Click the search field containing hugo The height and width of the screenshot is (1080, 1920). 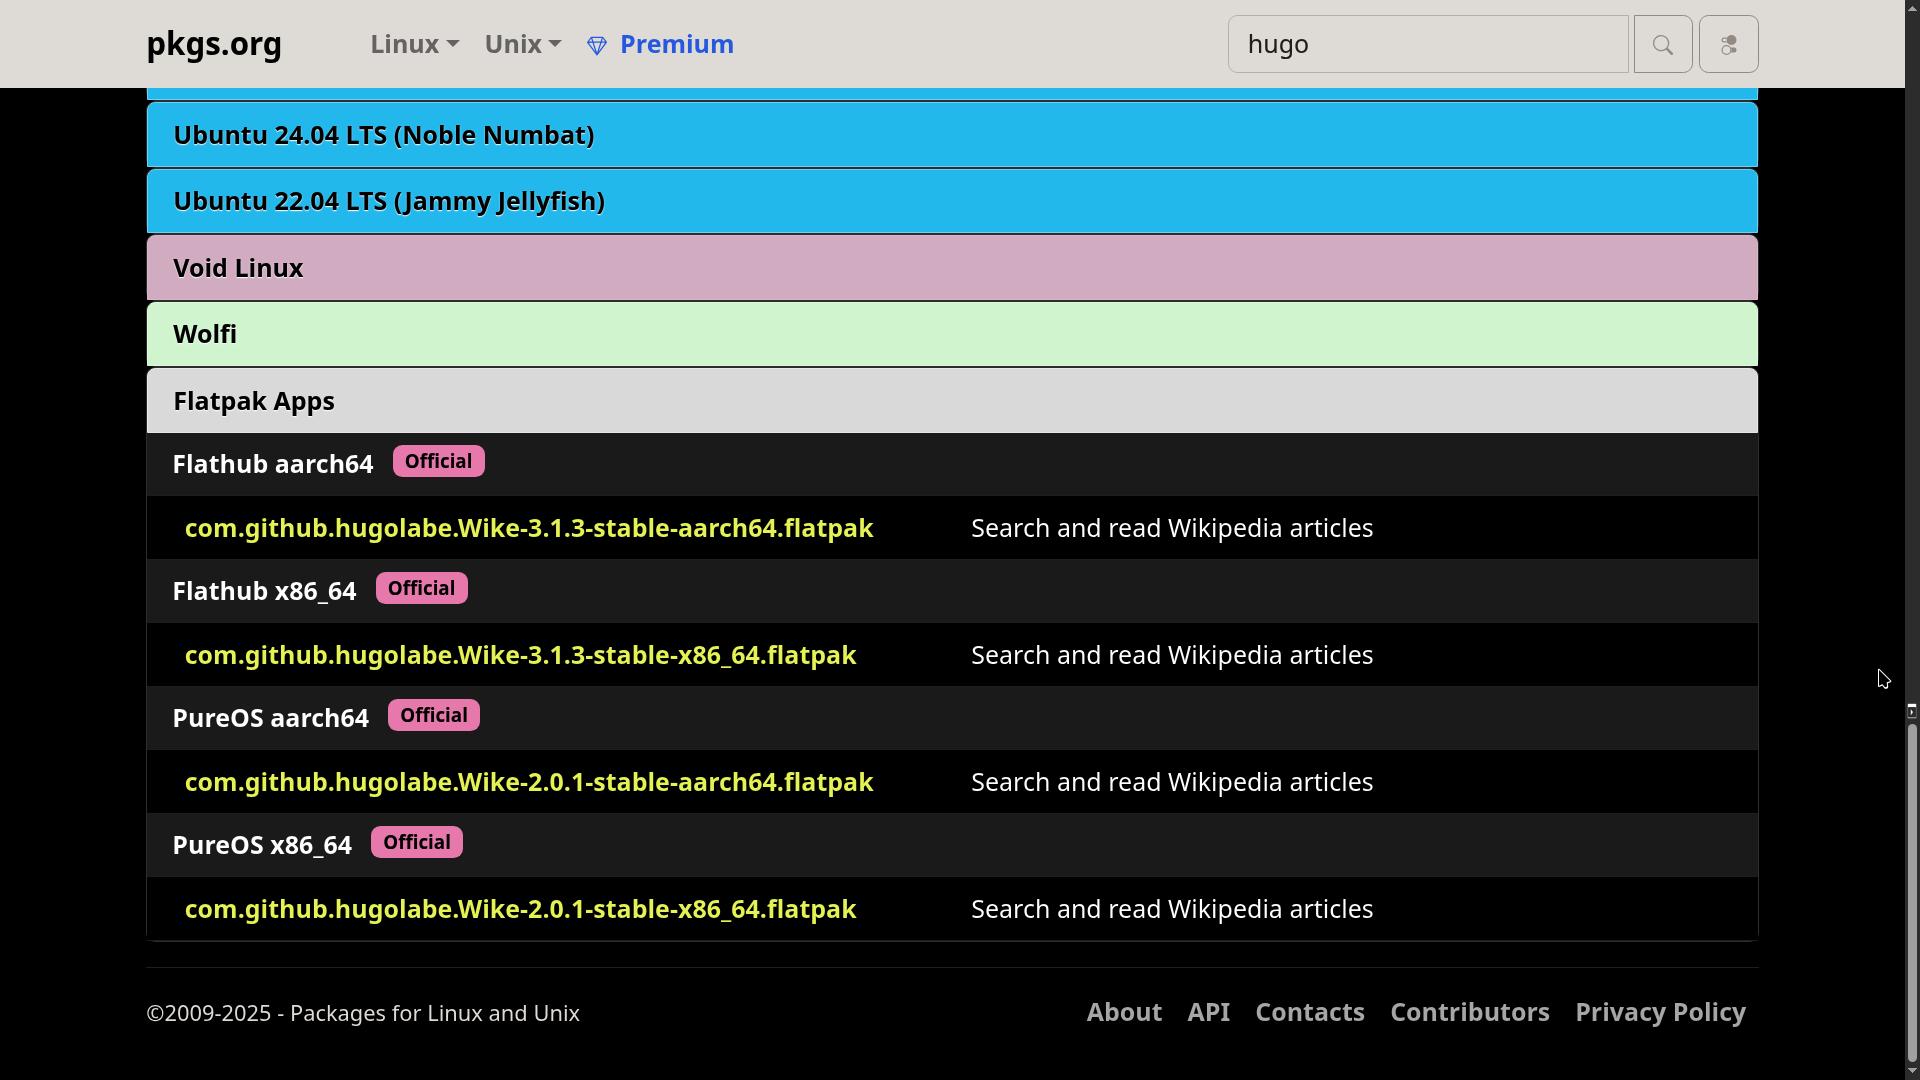[1427, 45]
